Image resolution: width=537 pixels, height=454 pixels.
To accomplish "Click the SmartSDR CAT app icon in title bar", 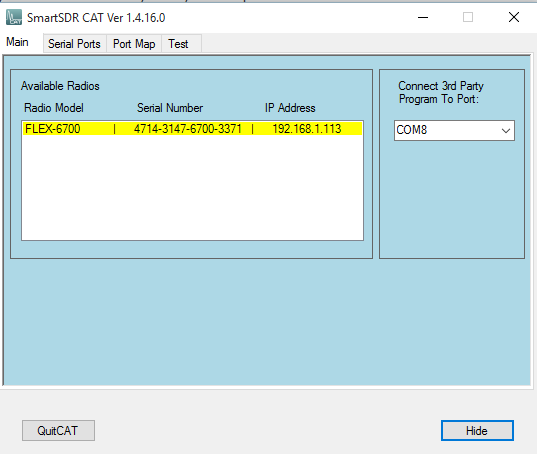I will (x=14, y=17).
